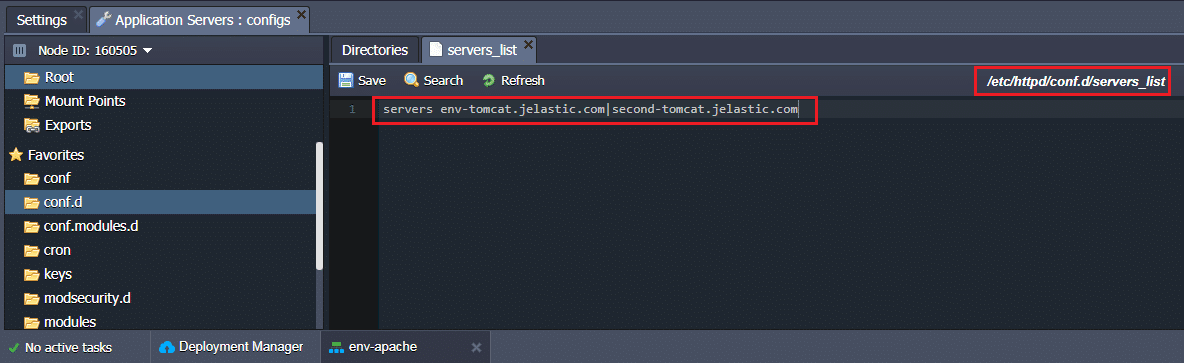Click the No active tasks status
The image size is (1184, 363).
click(68, 348)
